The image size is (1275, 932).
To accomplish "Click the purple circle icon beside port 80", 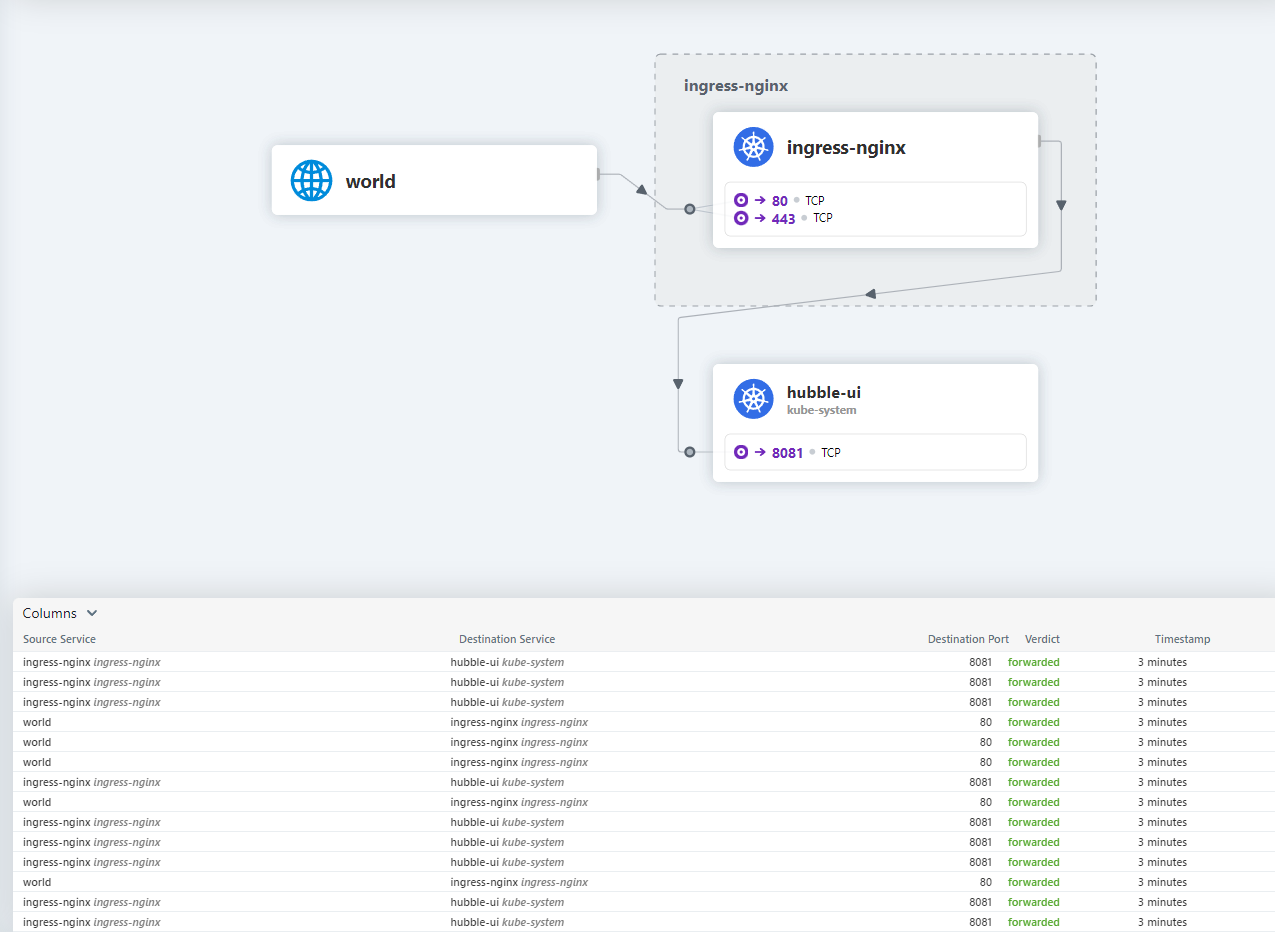I will [x=741, y=200].
